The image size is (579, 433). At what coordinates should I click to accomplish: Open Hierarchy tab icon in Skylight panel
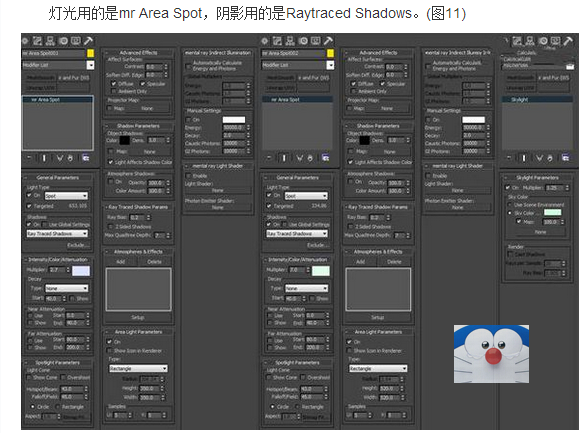click(530, 41)
